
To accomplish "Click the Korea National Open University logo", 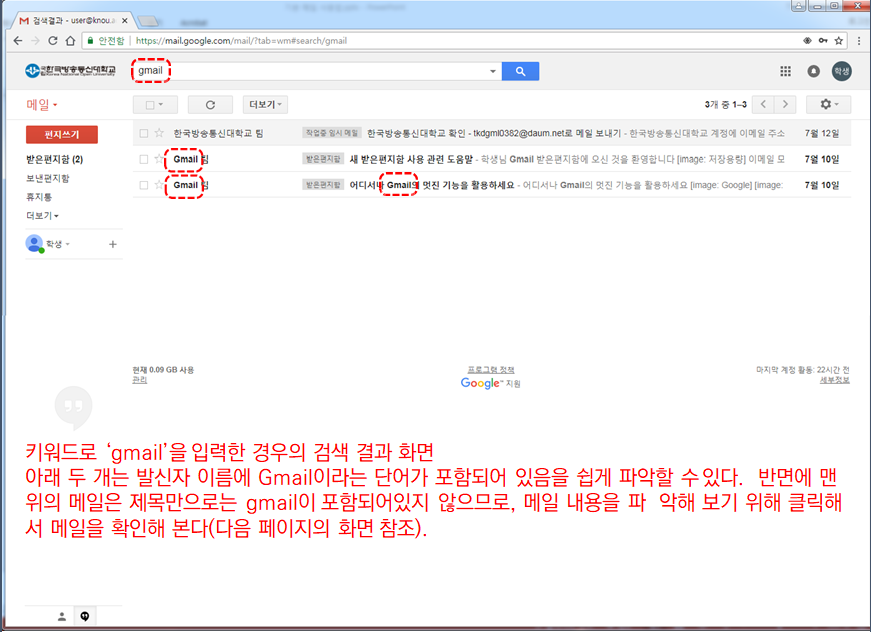I will click(70, 71).
